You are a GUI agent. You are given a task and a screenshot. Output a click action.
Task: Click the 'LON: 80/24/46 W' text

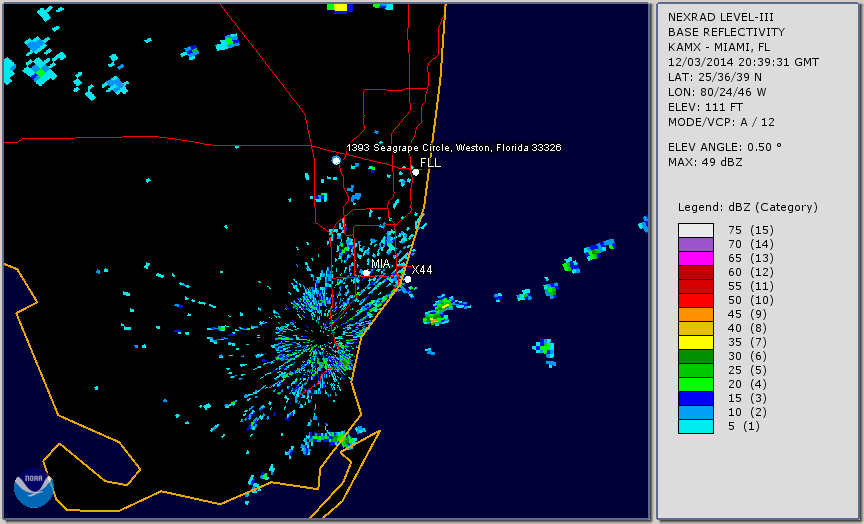pyautogui.click(x=717, y=92)
